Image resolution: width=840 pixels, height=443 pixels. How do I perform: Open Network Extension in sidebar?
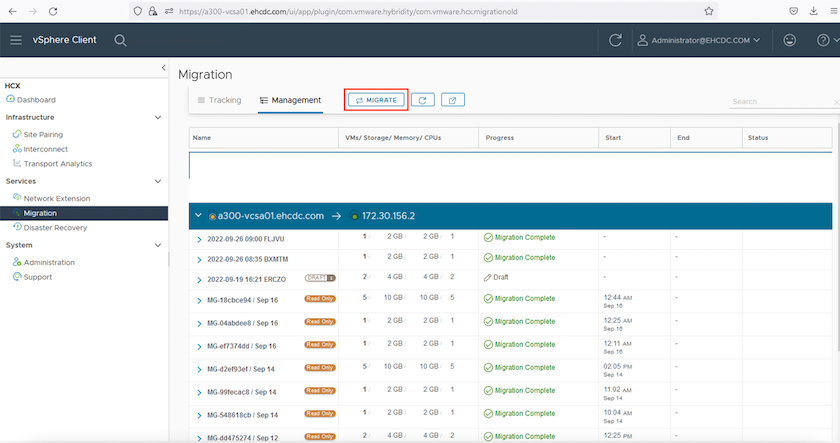(x=56, y=198)
